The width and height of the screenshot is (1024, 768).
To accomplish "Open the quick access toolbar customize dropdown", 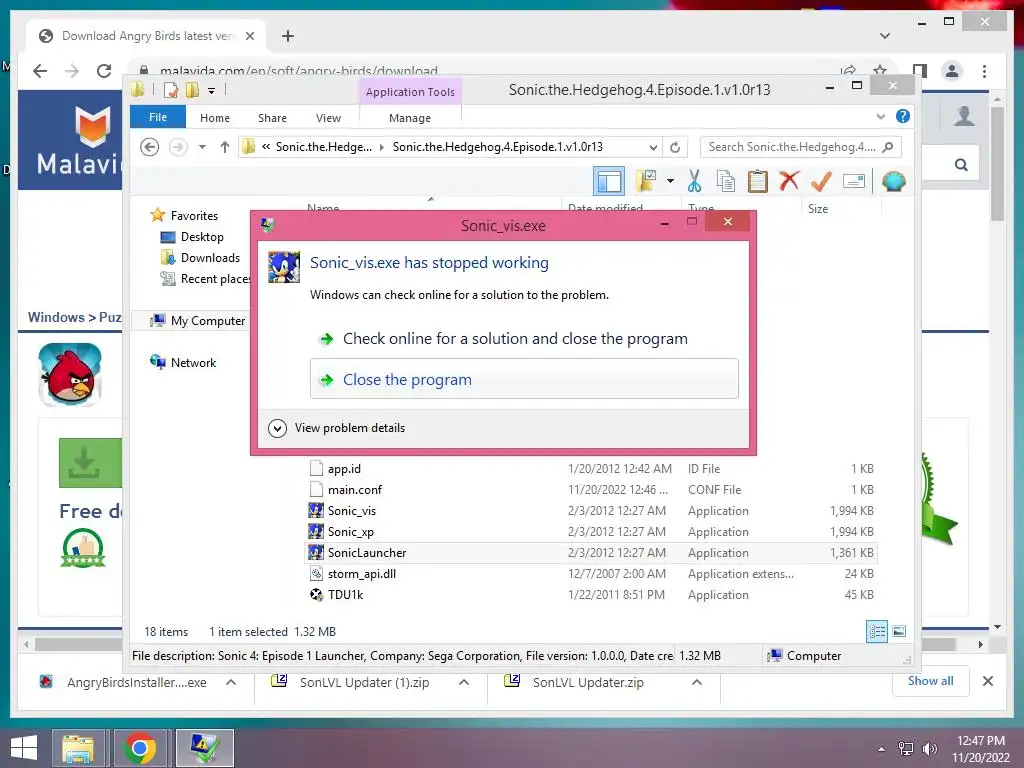I will [x=212, y=91].
